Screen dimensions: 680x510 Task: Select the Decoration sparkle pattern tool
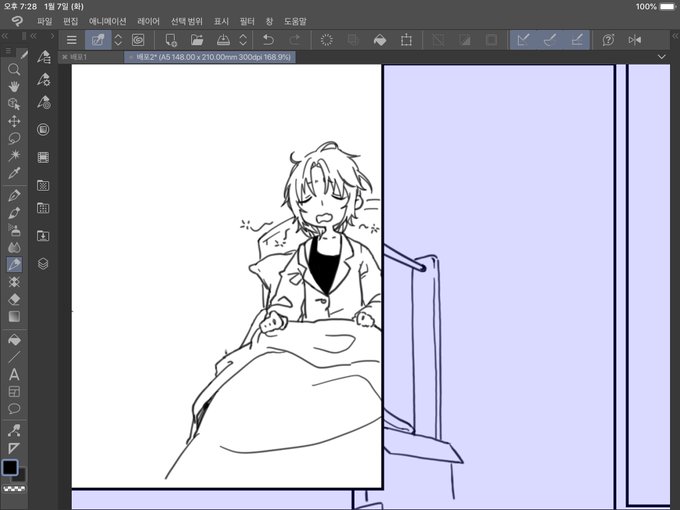pyautogui.click(x=14, y=282)
